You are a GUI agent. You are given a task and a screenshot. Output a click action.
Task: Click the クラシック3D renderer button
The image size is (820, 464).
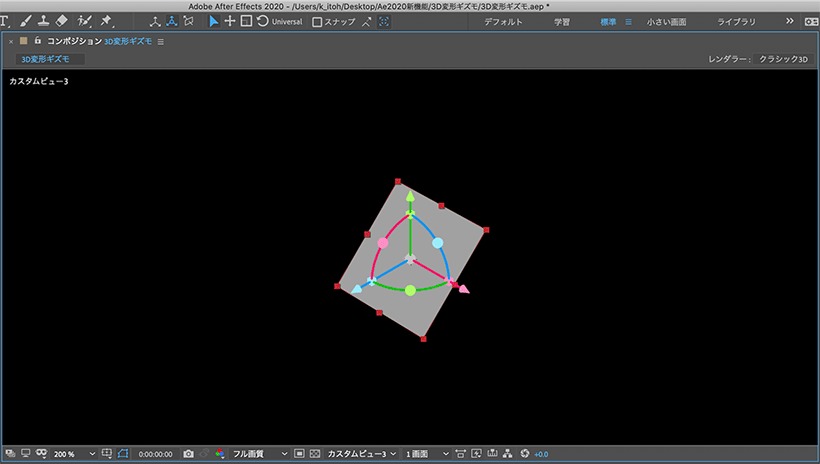[783, 59]
